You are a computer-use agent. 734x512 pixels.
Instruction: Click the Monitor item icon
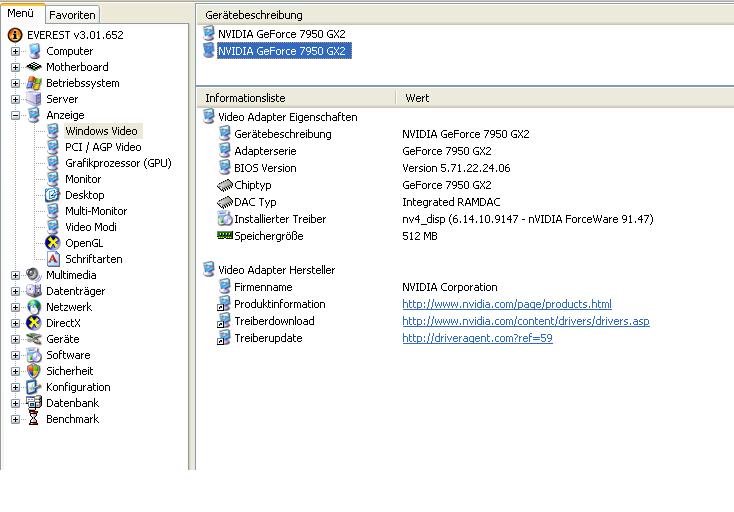pyautogui.click(x=53, y=179)
